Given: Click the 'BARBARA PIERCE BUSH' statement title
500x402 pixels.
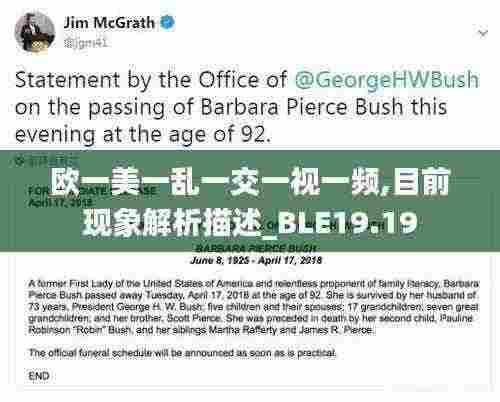Looking at the screenshot, I should pyautogui.click(x=256, y=248).
